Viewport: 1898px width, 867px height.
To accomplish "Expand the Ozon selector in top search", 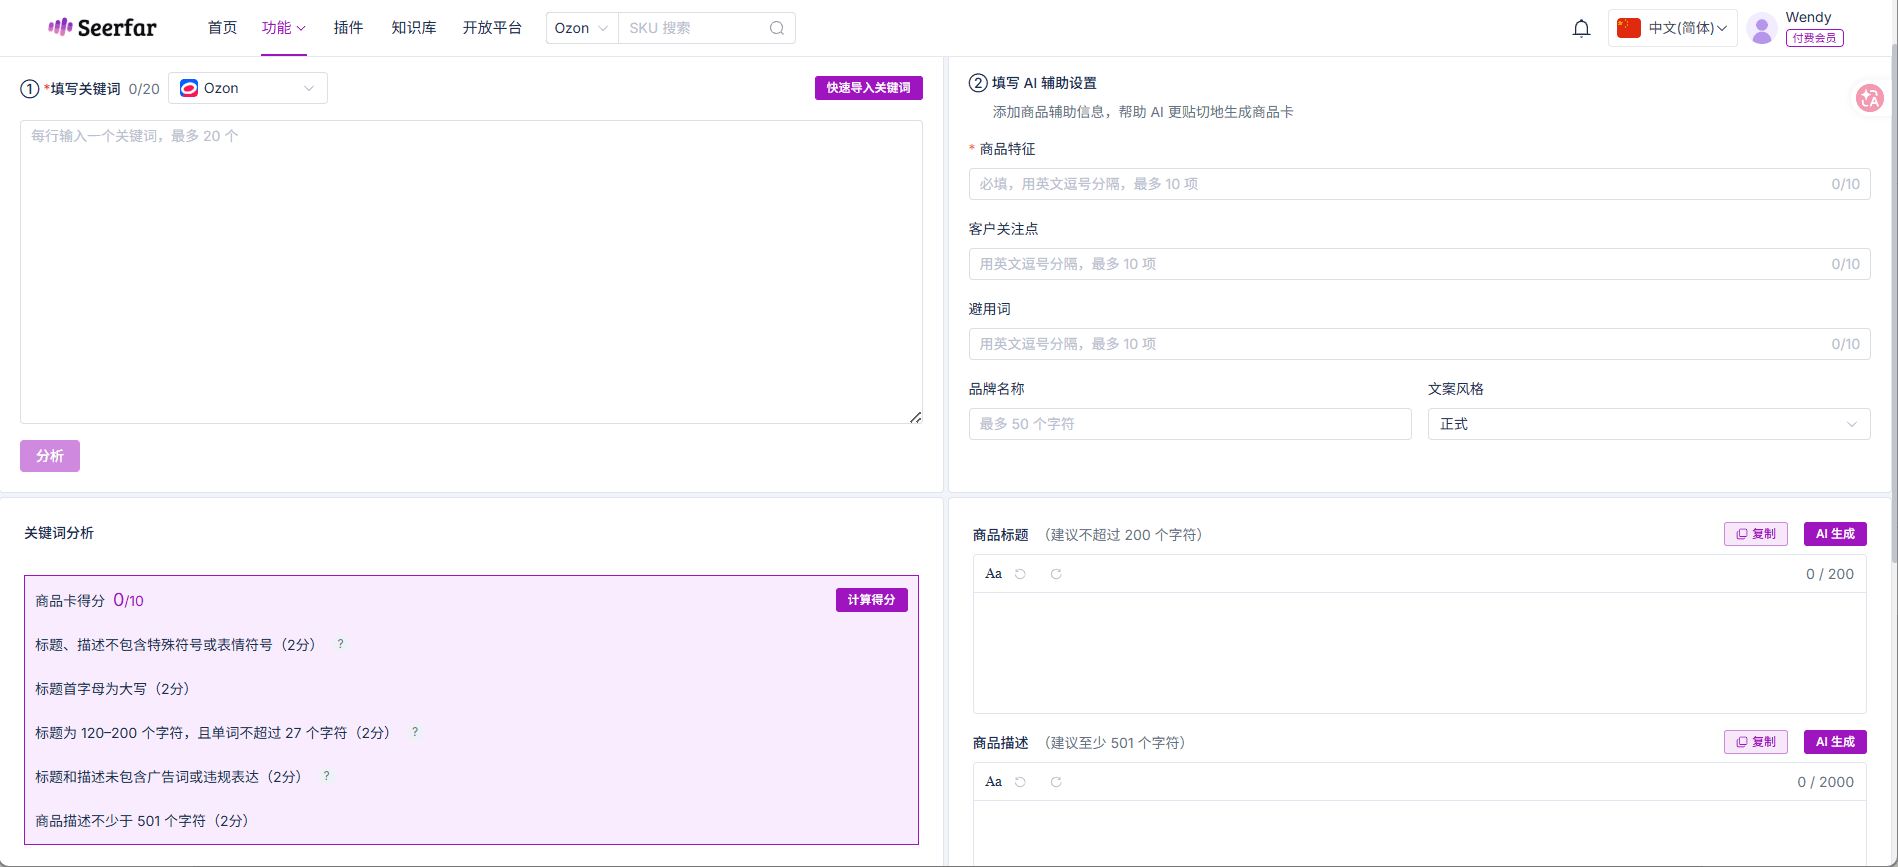I will tap(582, 28).
